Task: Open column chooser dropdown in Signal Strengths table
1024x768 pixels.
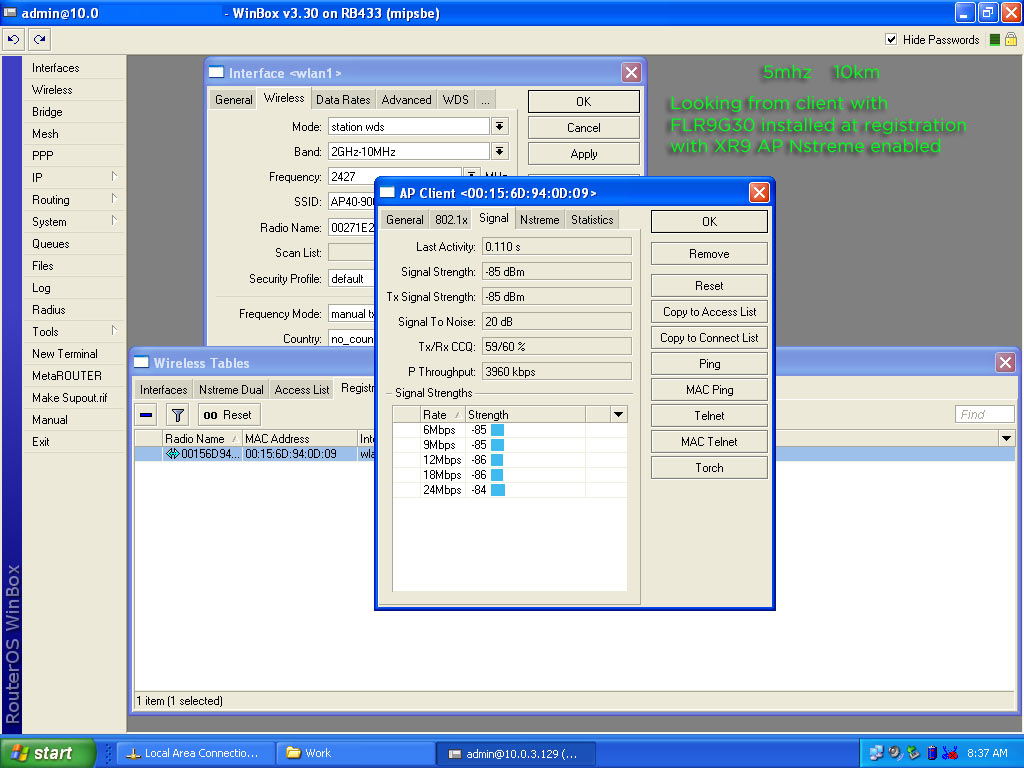Action: [x=618, y=415]
